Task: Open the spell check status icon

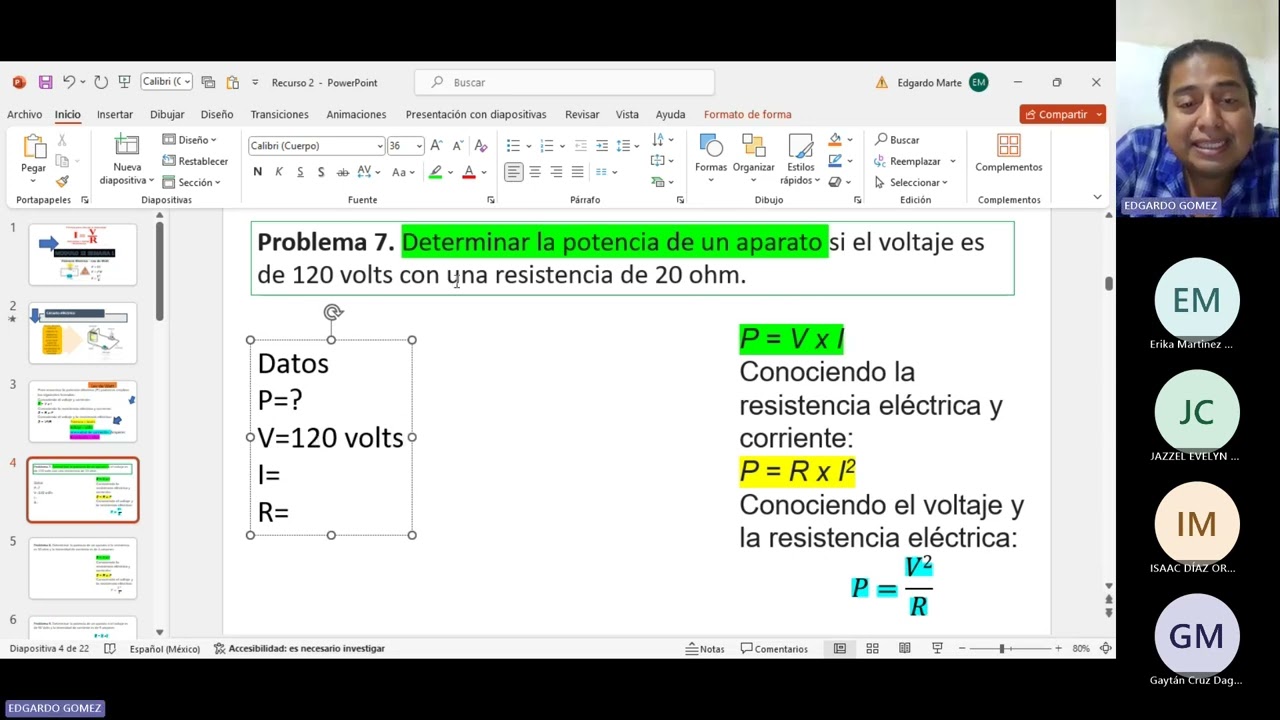Action: [110, 648]
